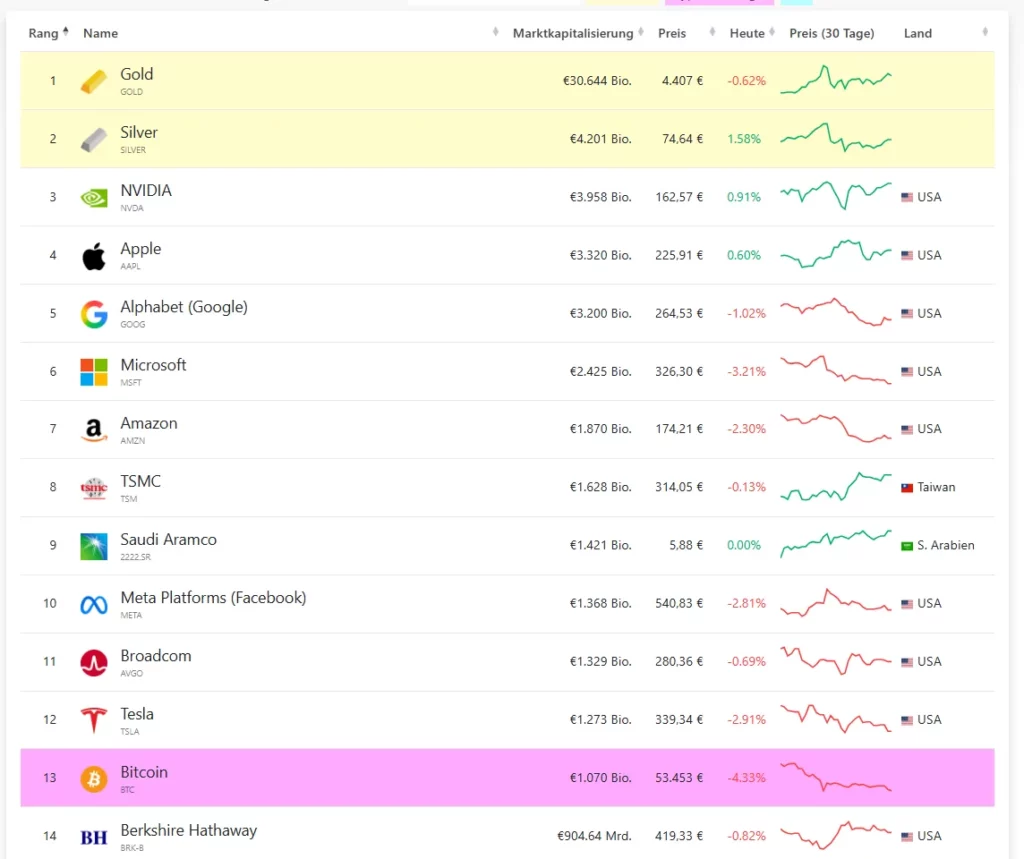The width and height of the screenshot is (1024, 859).
Task: Sort by Heute column header
Action: (x=747, y=33)
